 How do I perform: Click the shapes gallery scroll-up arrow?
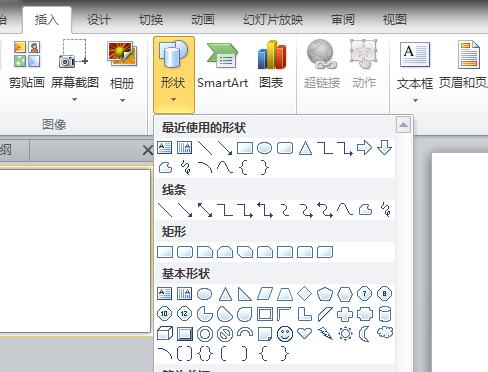[404, 125]
